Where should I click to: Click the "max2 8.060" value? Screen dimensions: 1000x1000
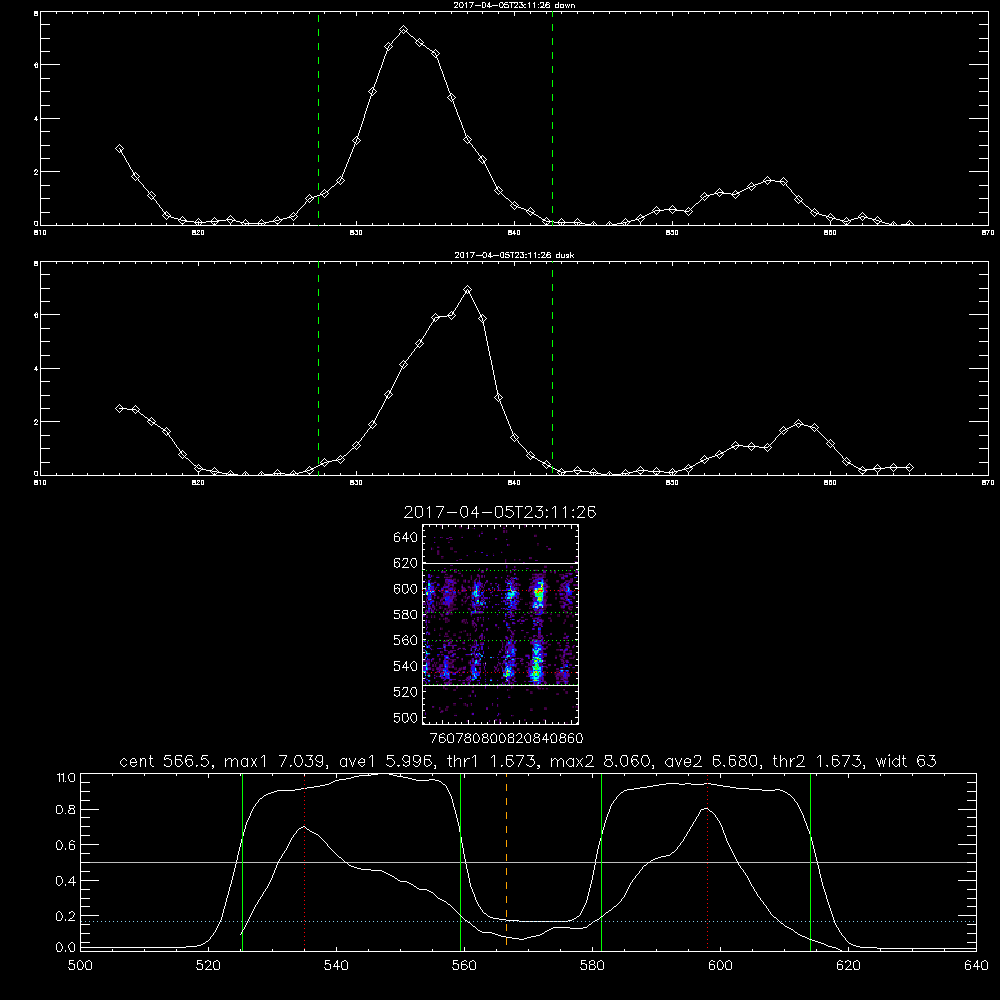(599, 761)
